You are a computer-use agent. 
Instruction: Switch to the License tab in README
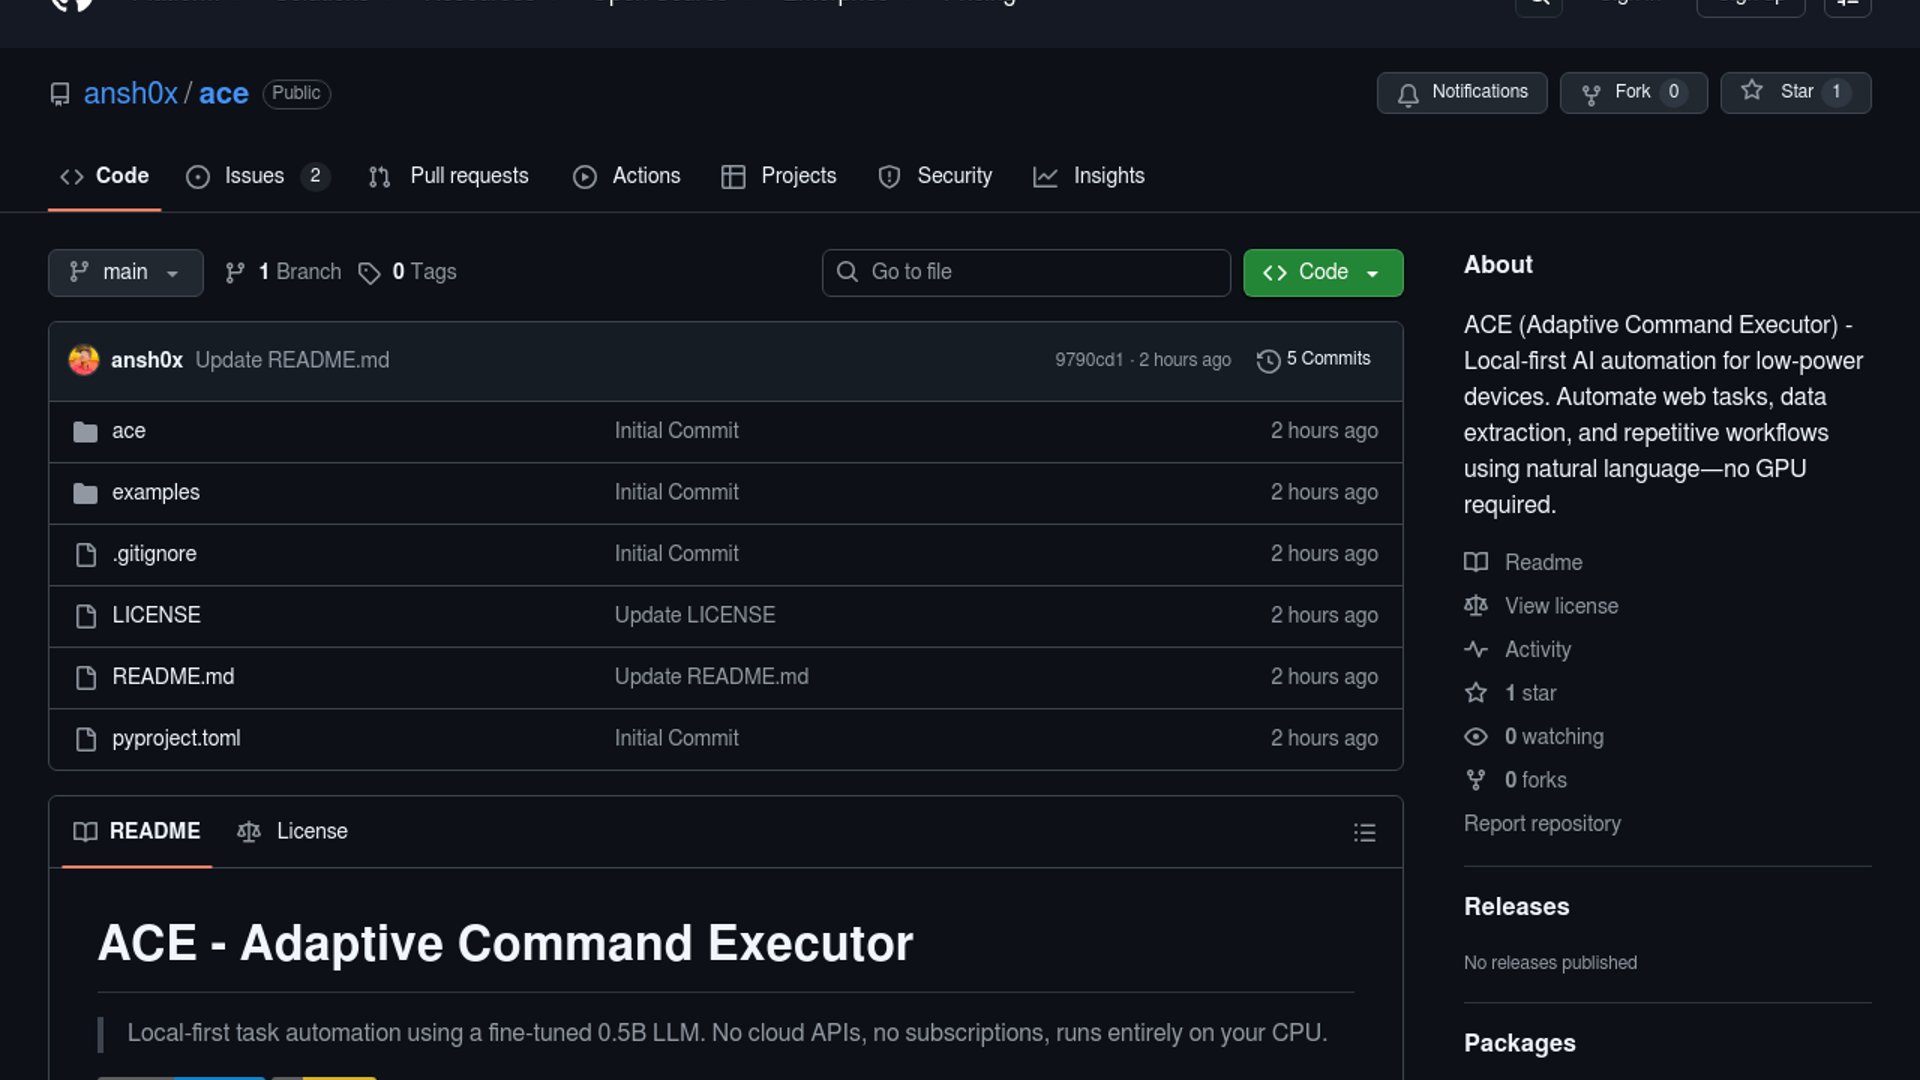[x=311, y=831]
